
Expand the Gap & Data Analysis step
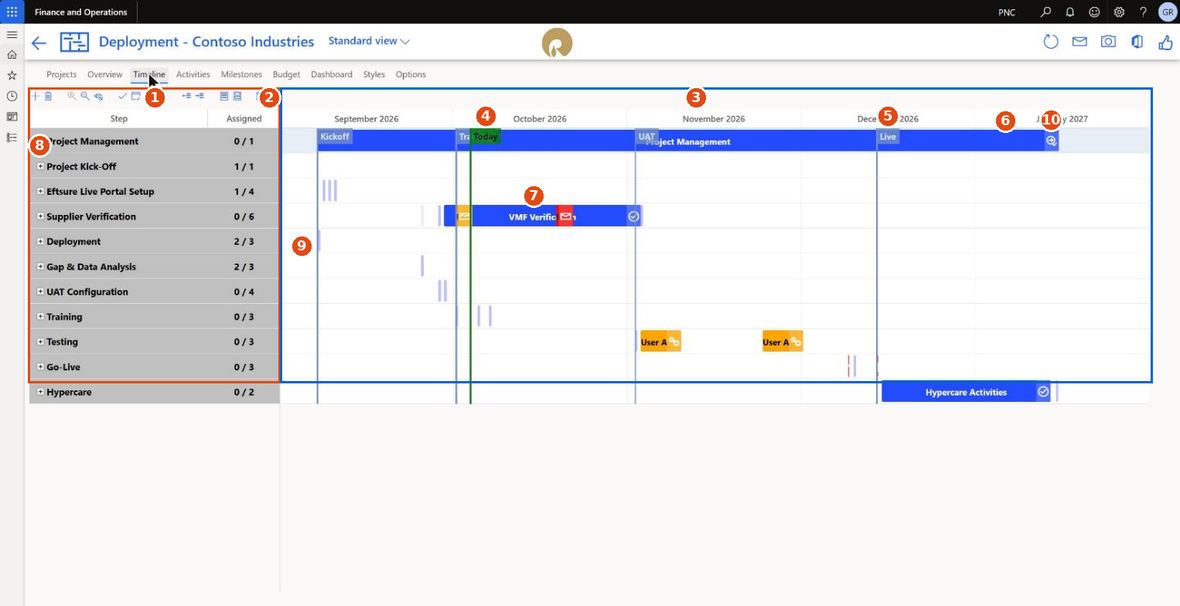coord(41,266)
